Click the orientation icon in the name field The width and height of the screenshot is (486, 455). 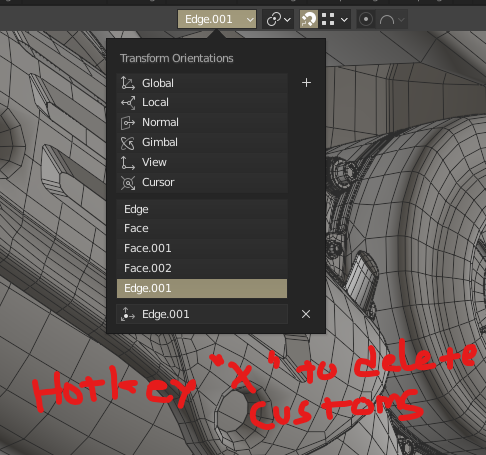[128, 314]
